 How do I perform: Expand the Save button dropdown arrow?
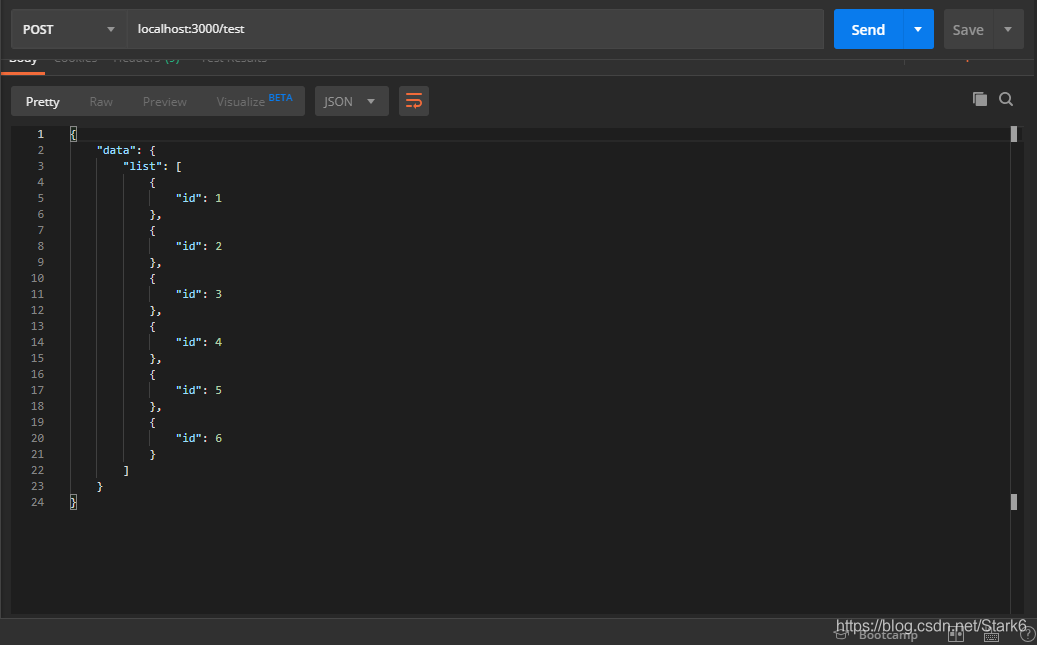(x=1007, y=30)
